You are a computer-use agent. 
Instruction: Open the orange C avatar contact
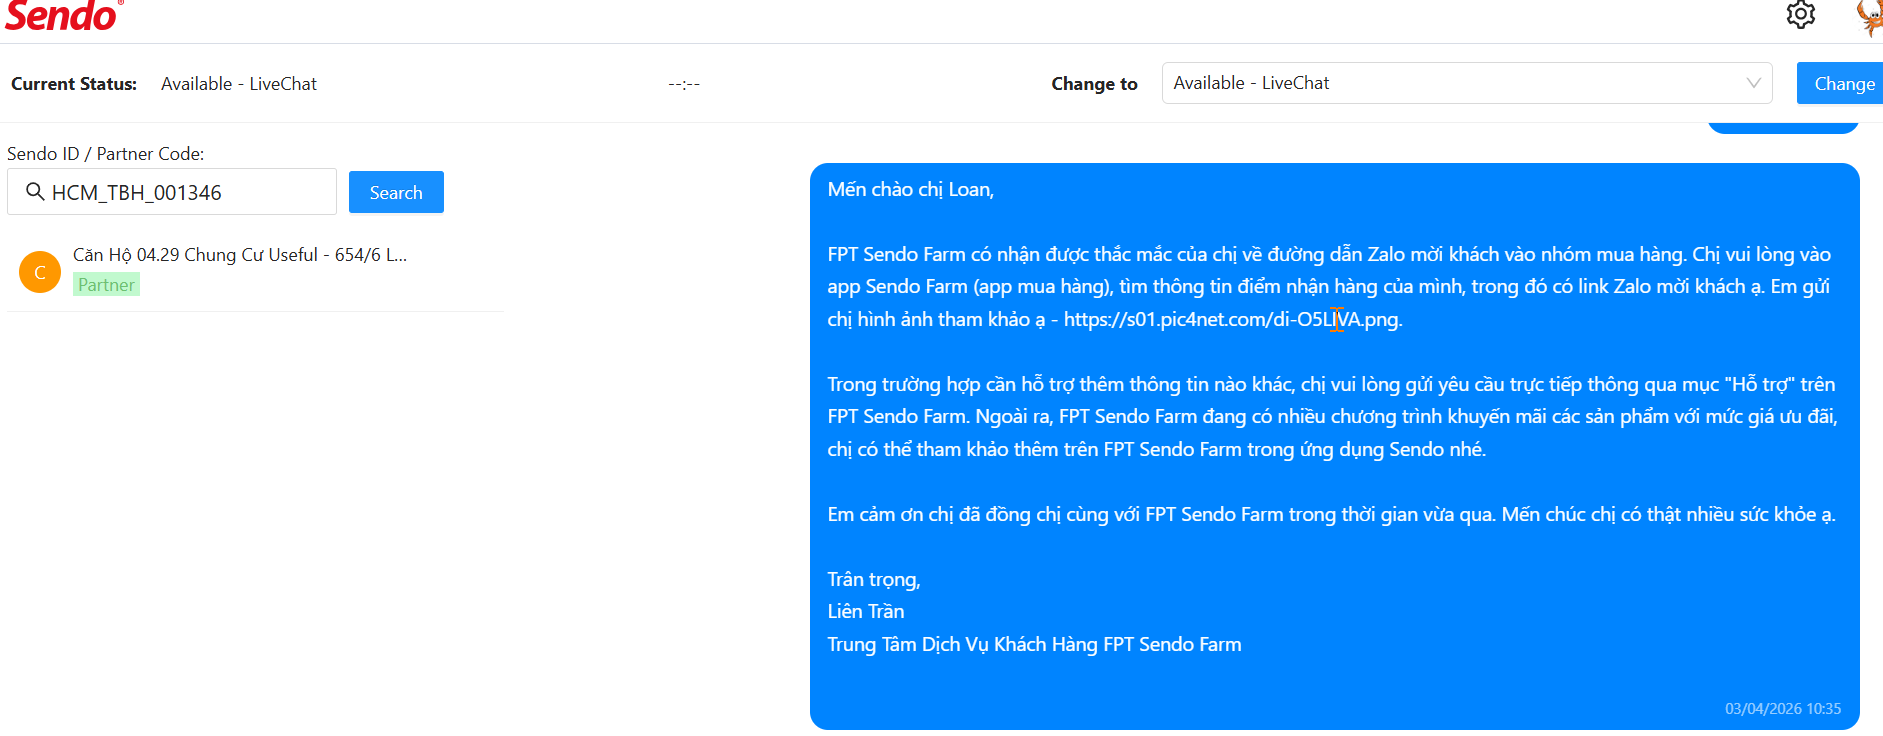click(40, 272)
